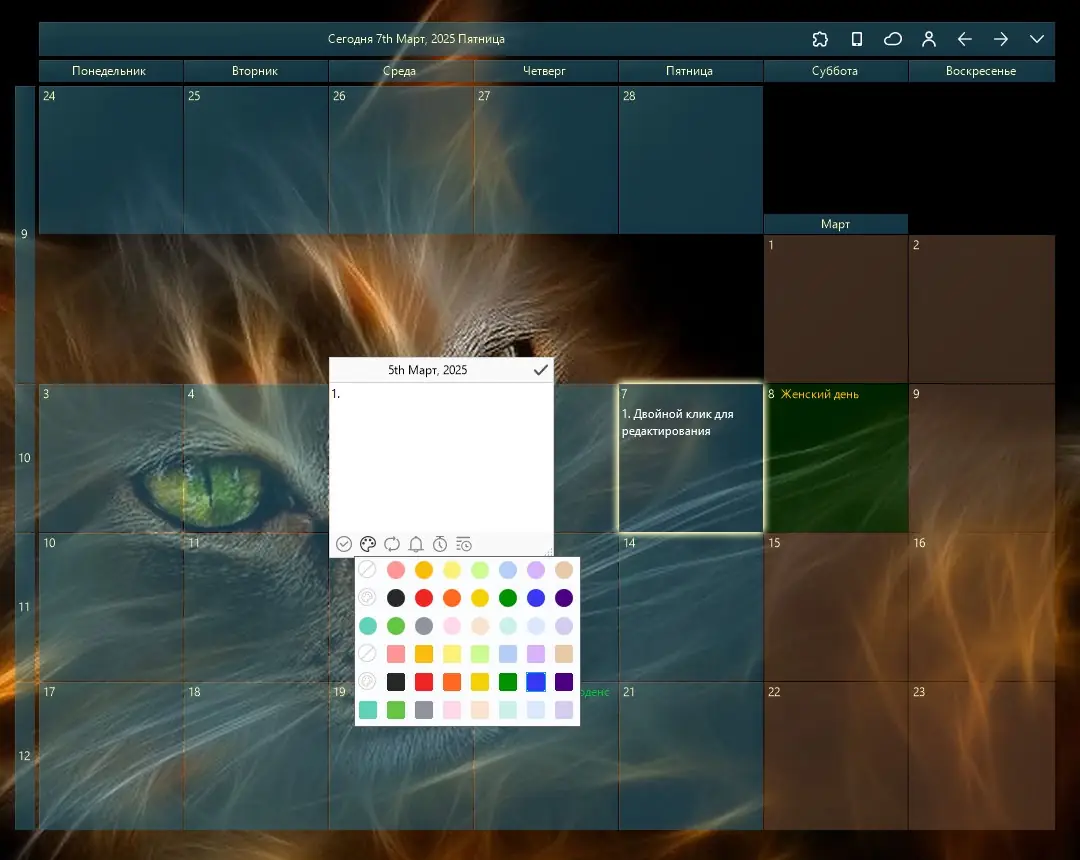The height and width of the screenshot is (860, 1080).
Task: Go to previous month with left arrow
Action: tap(965, 39)
